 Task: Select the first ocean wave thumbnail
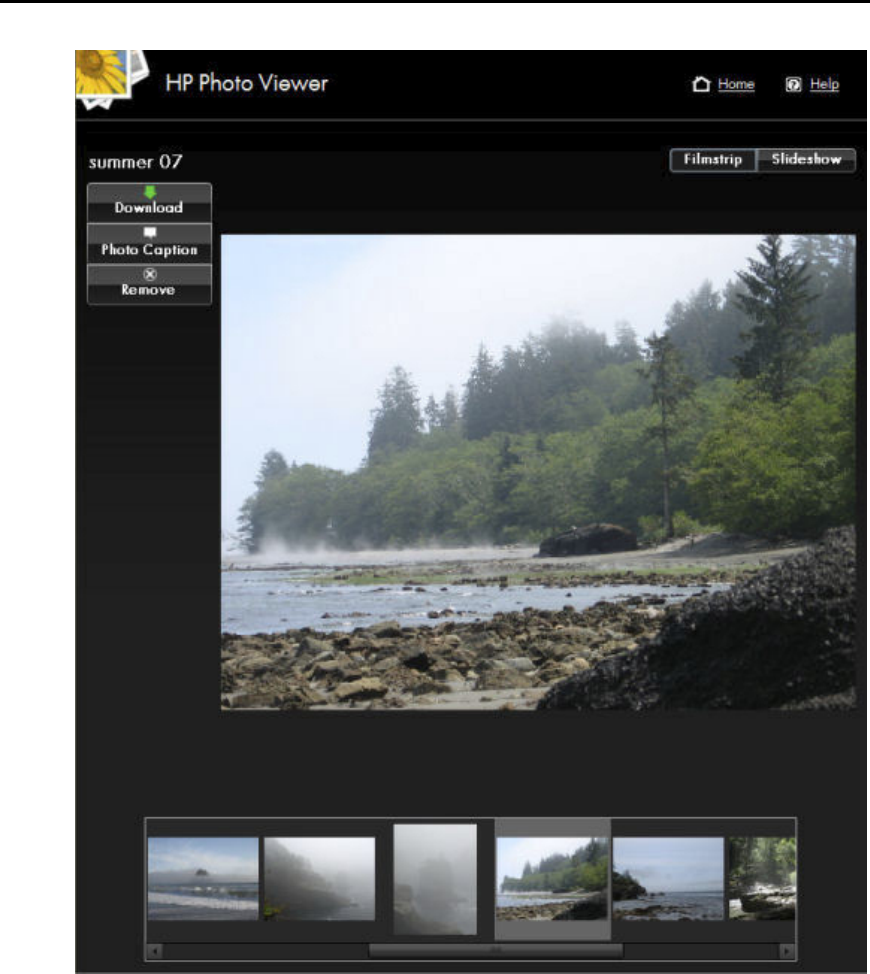click(x=203, y=878)
